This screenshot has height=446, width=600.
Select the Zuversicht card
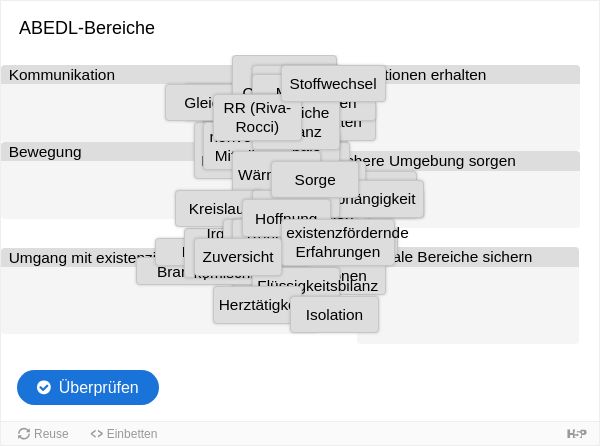click(238, 257)
